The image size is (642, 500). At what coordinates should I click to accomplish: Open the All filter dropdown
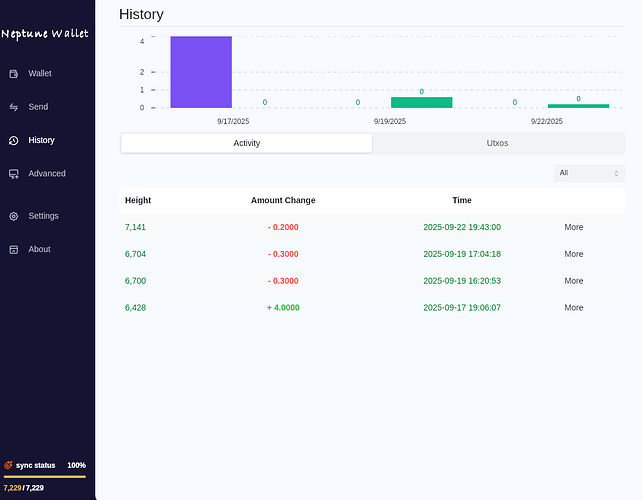pos(589,173)
